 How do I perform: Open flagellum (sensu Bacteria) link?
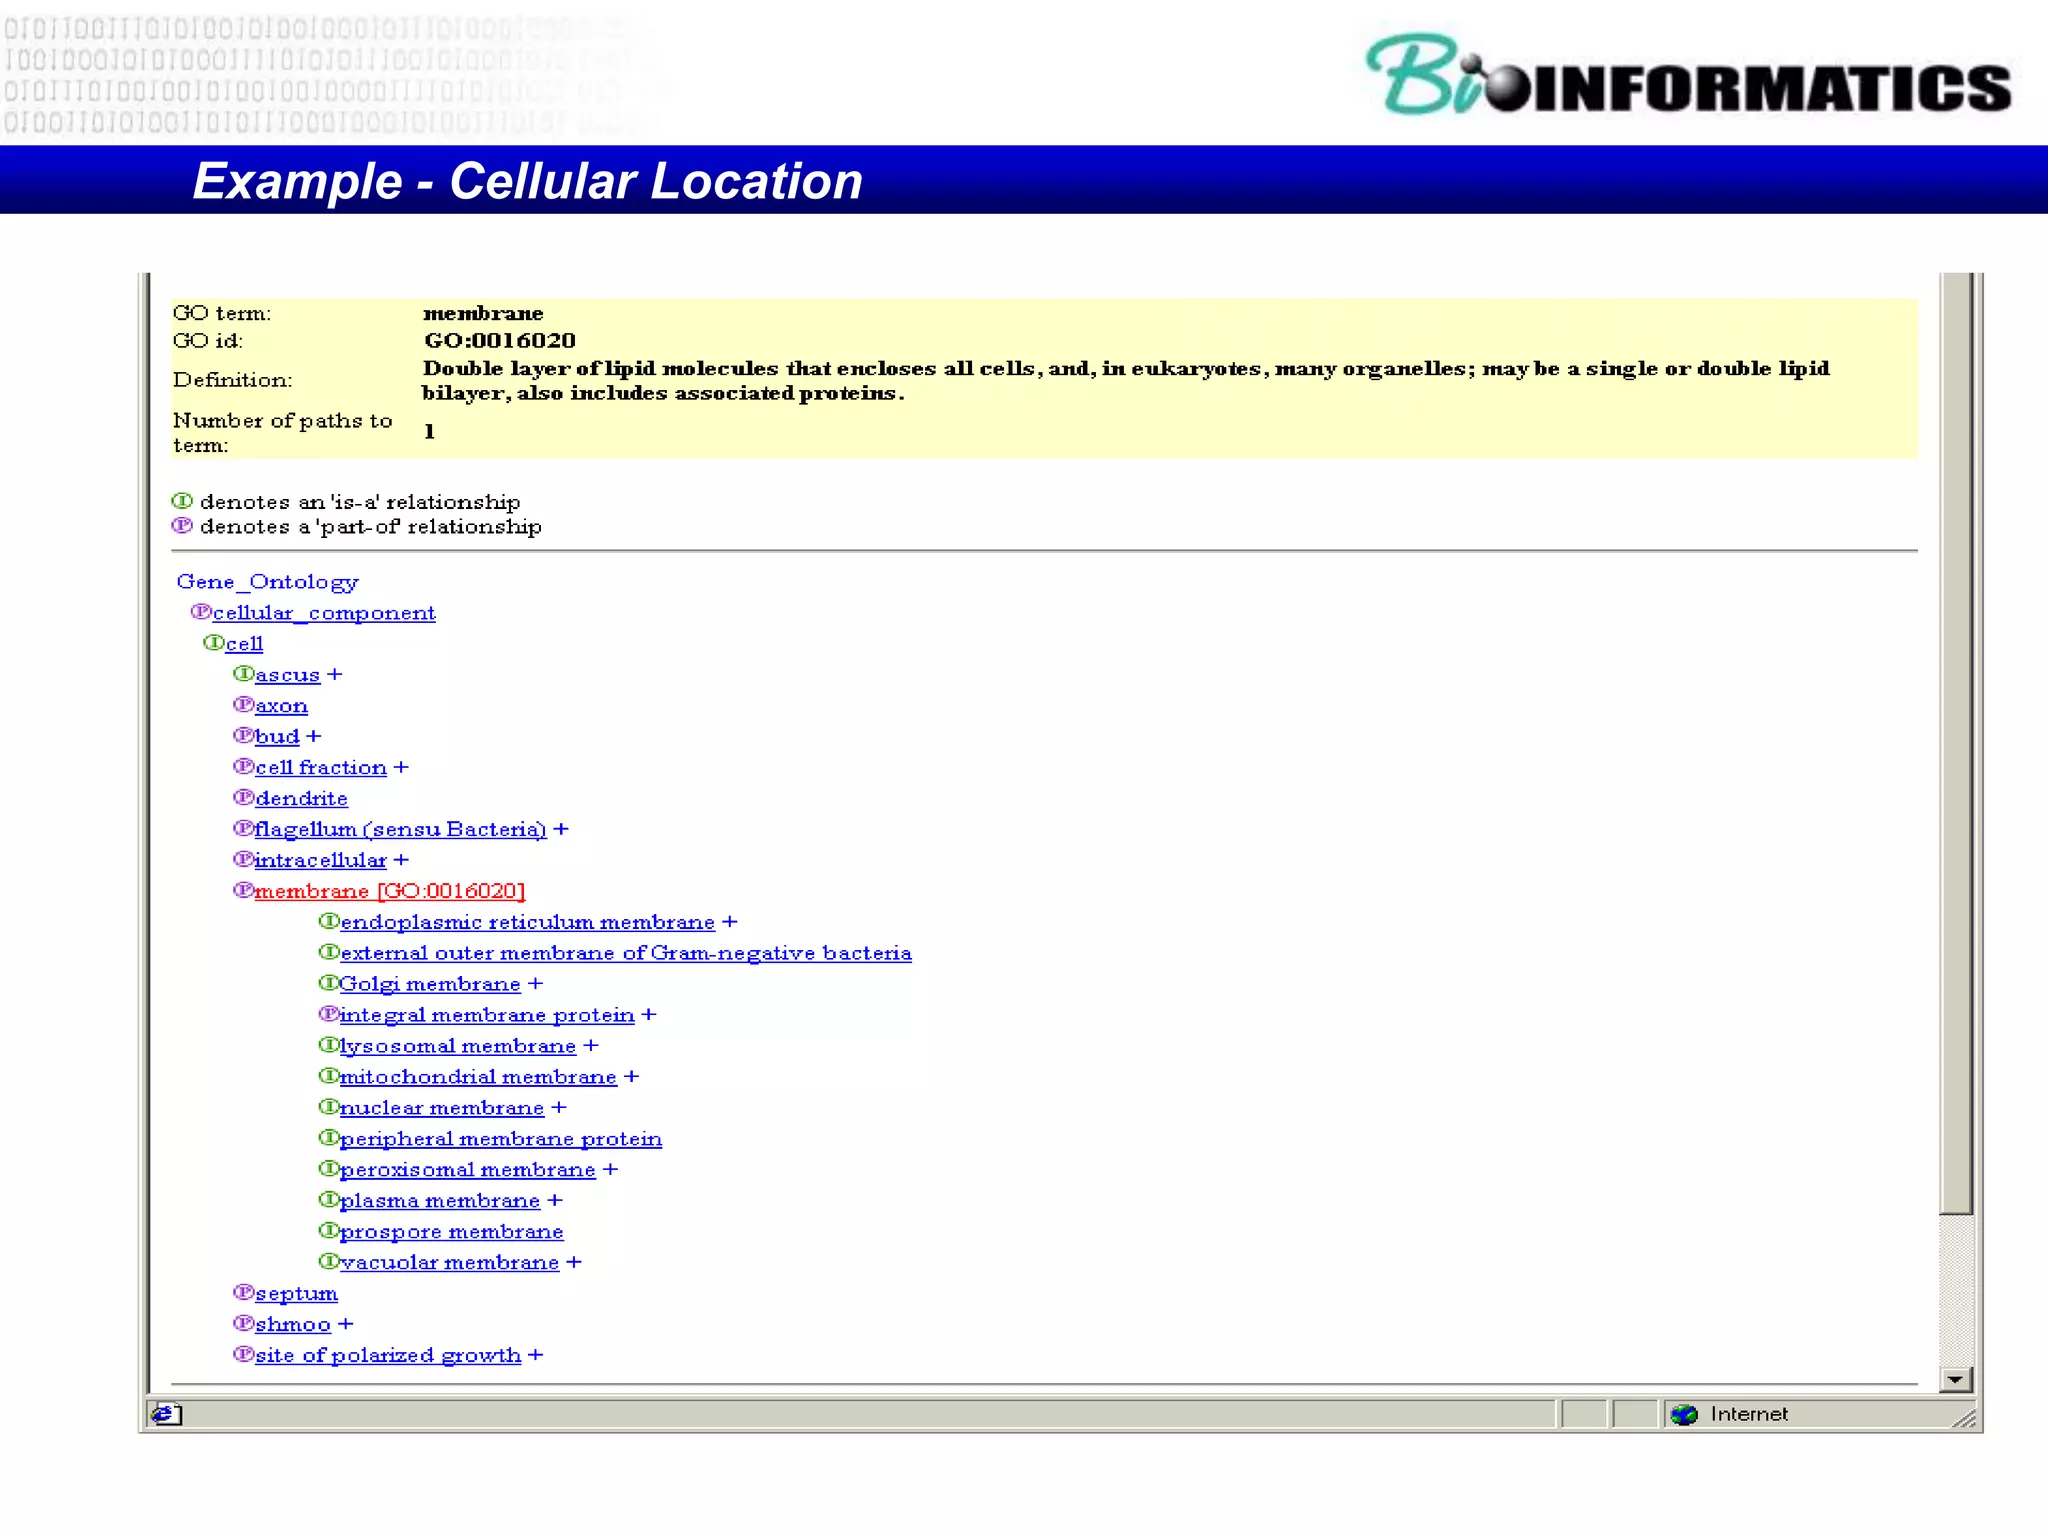[400, 829]
